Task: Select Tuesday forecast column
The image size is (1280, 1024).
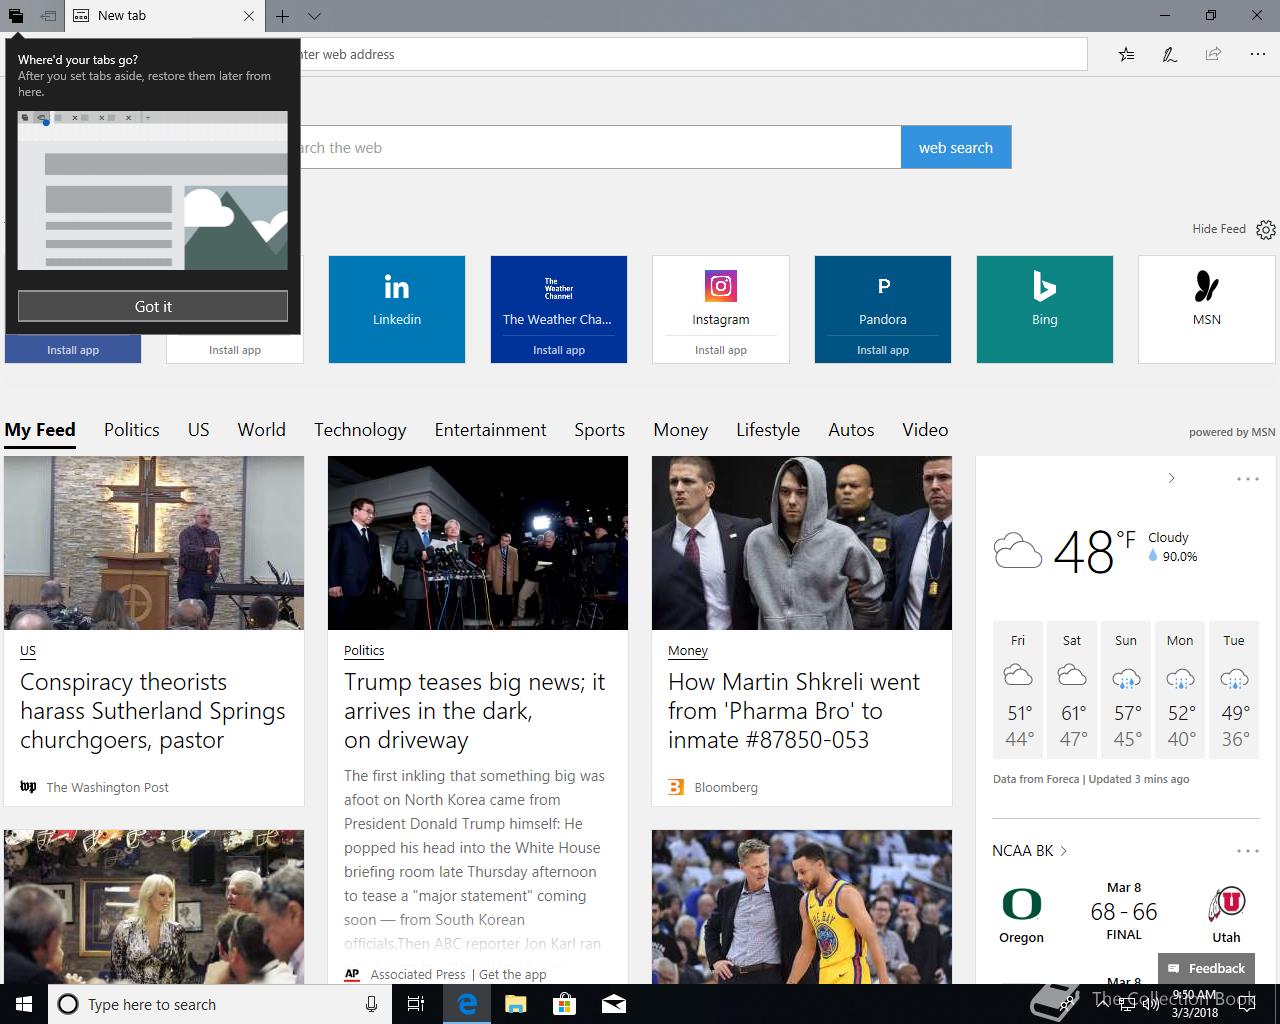Action: pos(1234,690)
